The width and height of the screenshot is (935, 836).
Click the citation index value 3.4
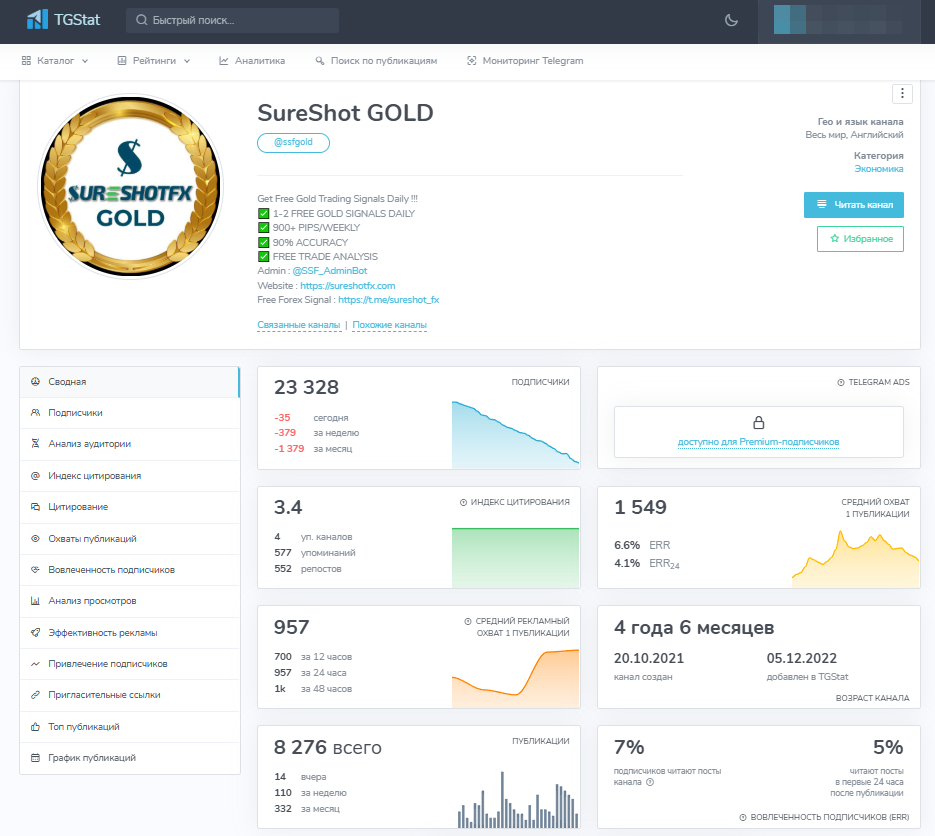click(288, 507)
